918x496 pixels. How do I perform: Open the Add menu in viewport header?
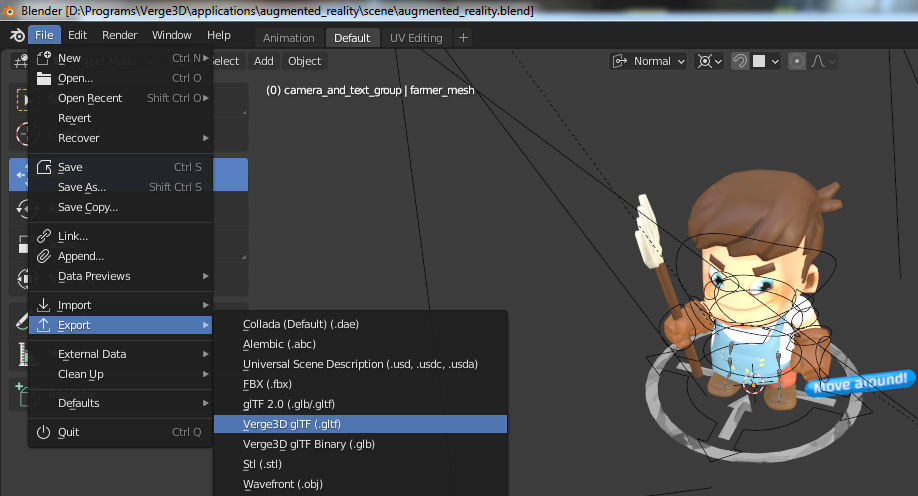click(263, 61)
